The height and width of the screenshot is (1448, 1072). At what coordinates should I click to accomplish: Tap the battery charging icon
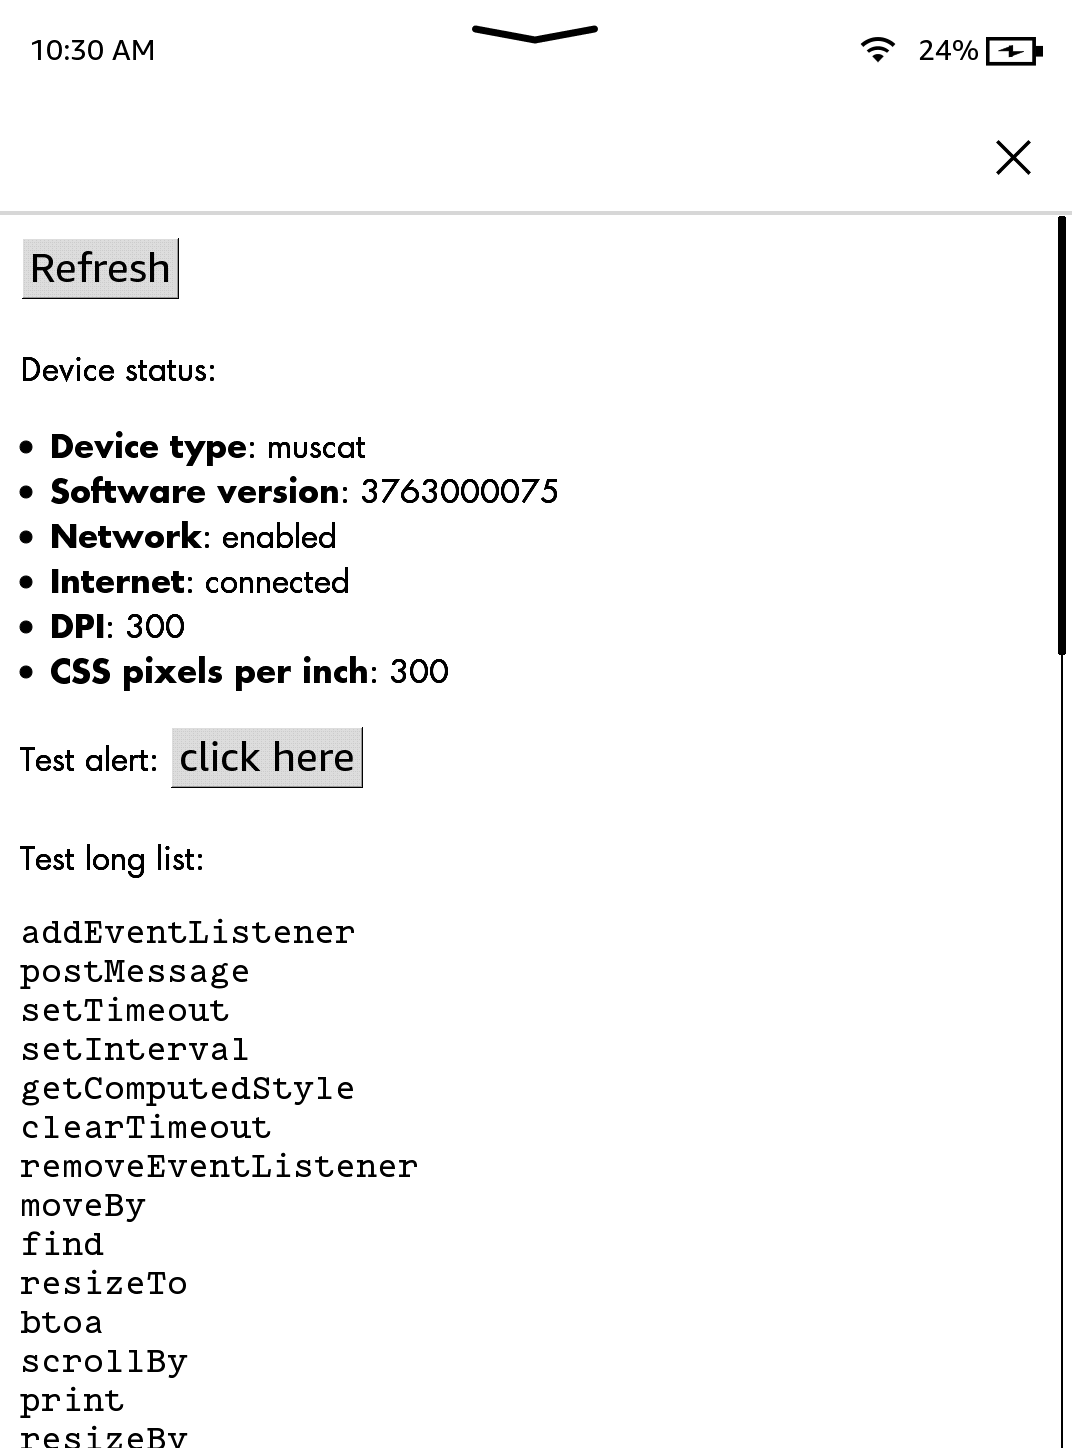1013,50
